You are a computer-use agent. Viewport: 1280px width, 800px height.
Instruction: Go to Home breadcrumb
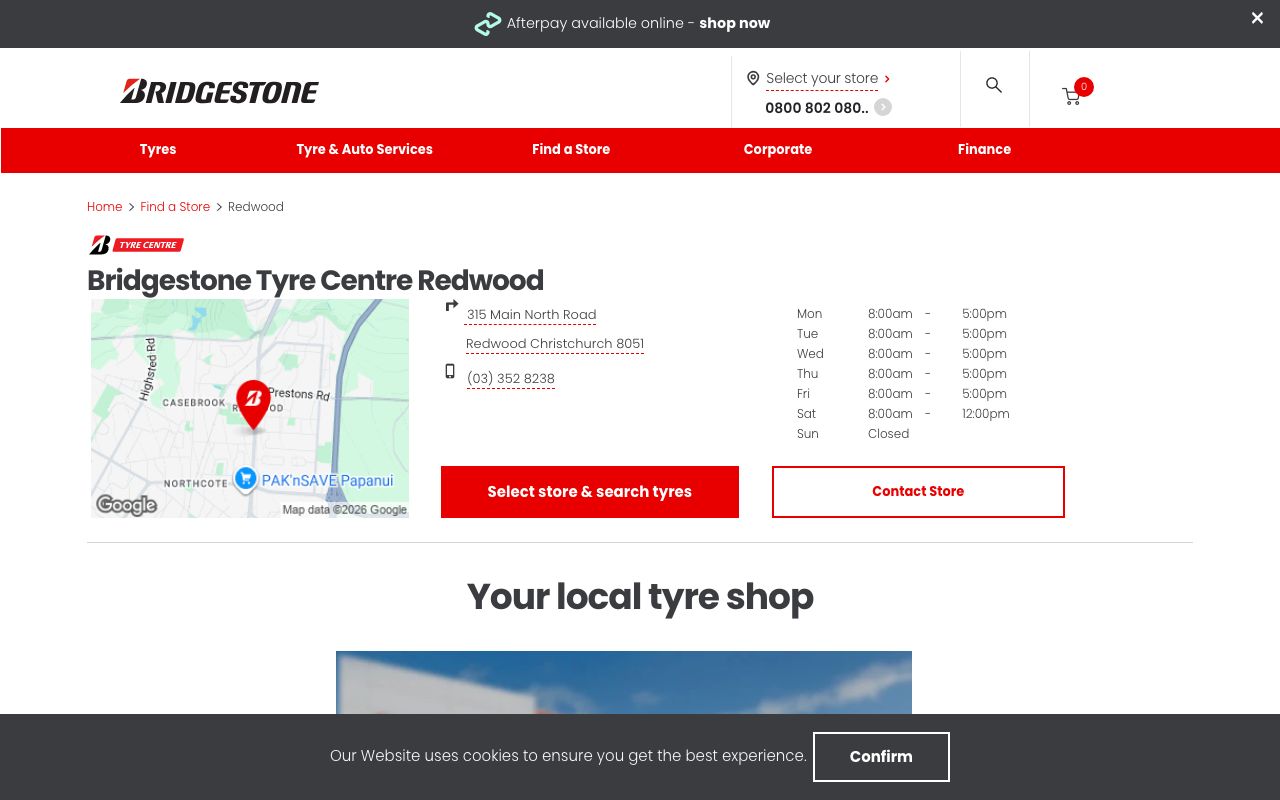pos(104,207)
